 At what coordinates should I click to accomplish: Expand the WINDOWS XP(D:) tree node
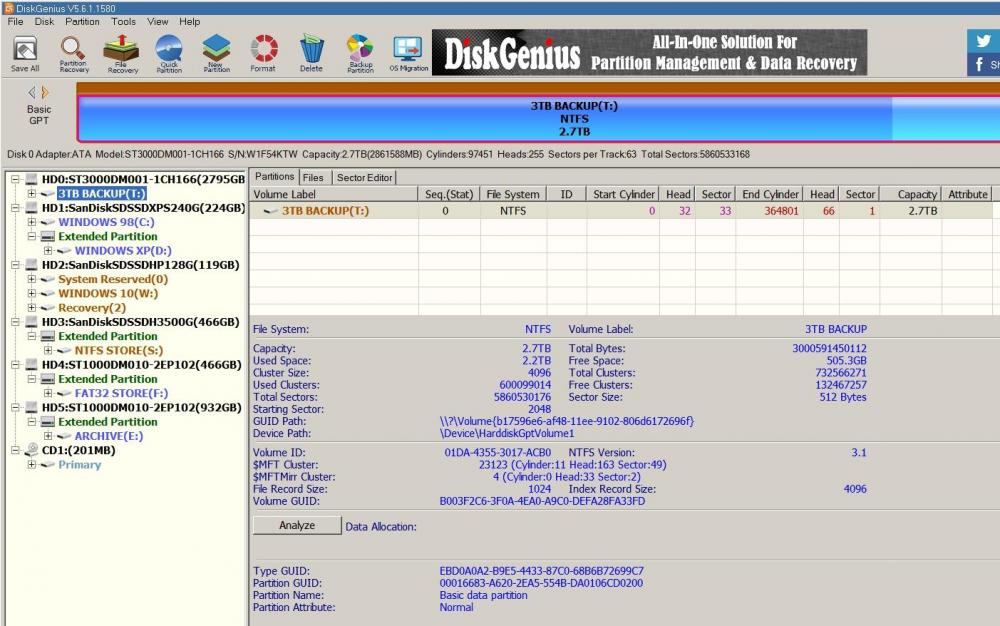(x=48, y=251)
